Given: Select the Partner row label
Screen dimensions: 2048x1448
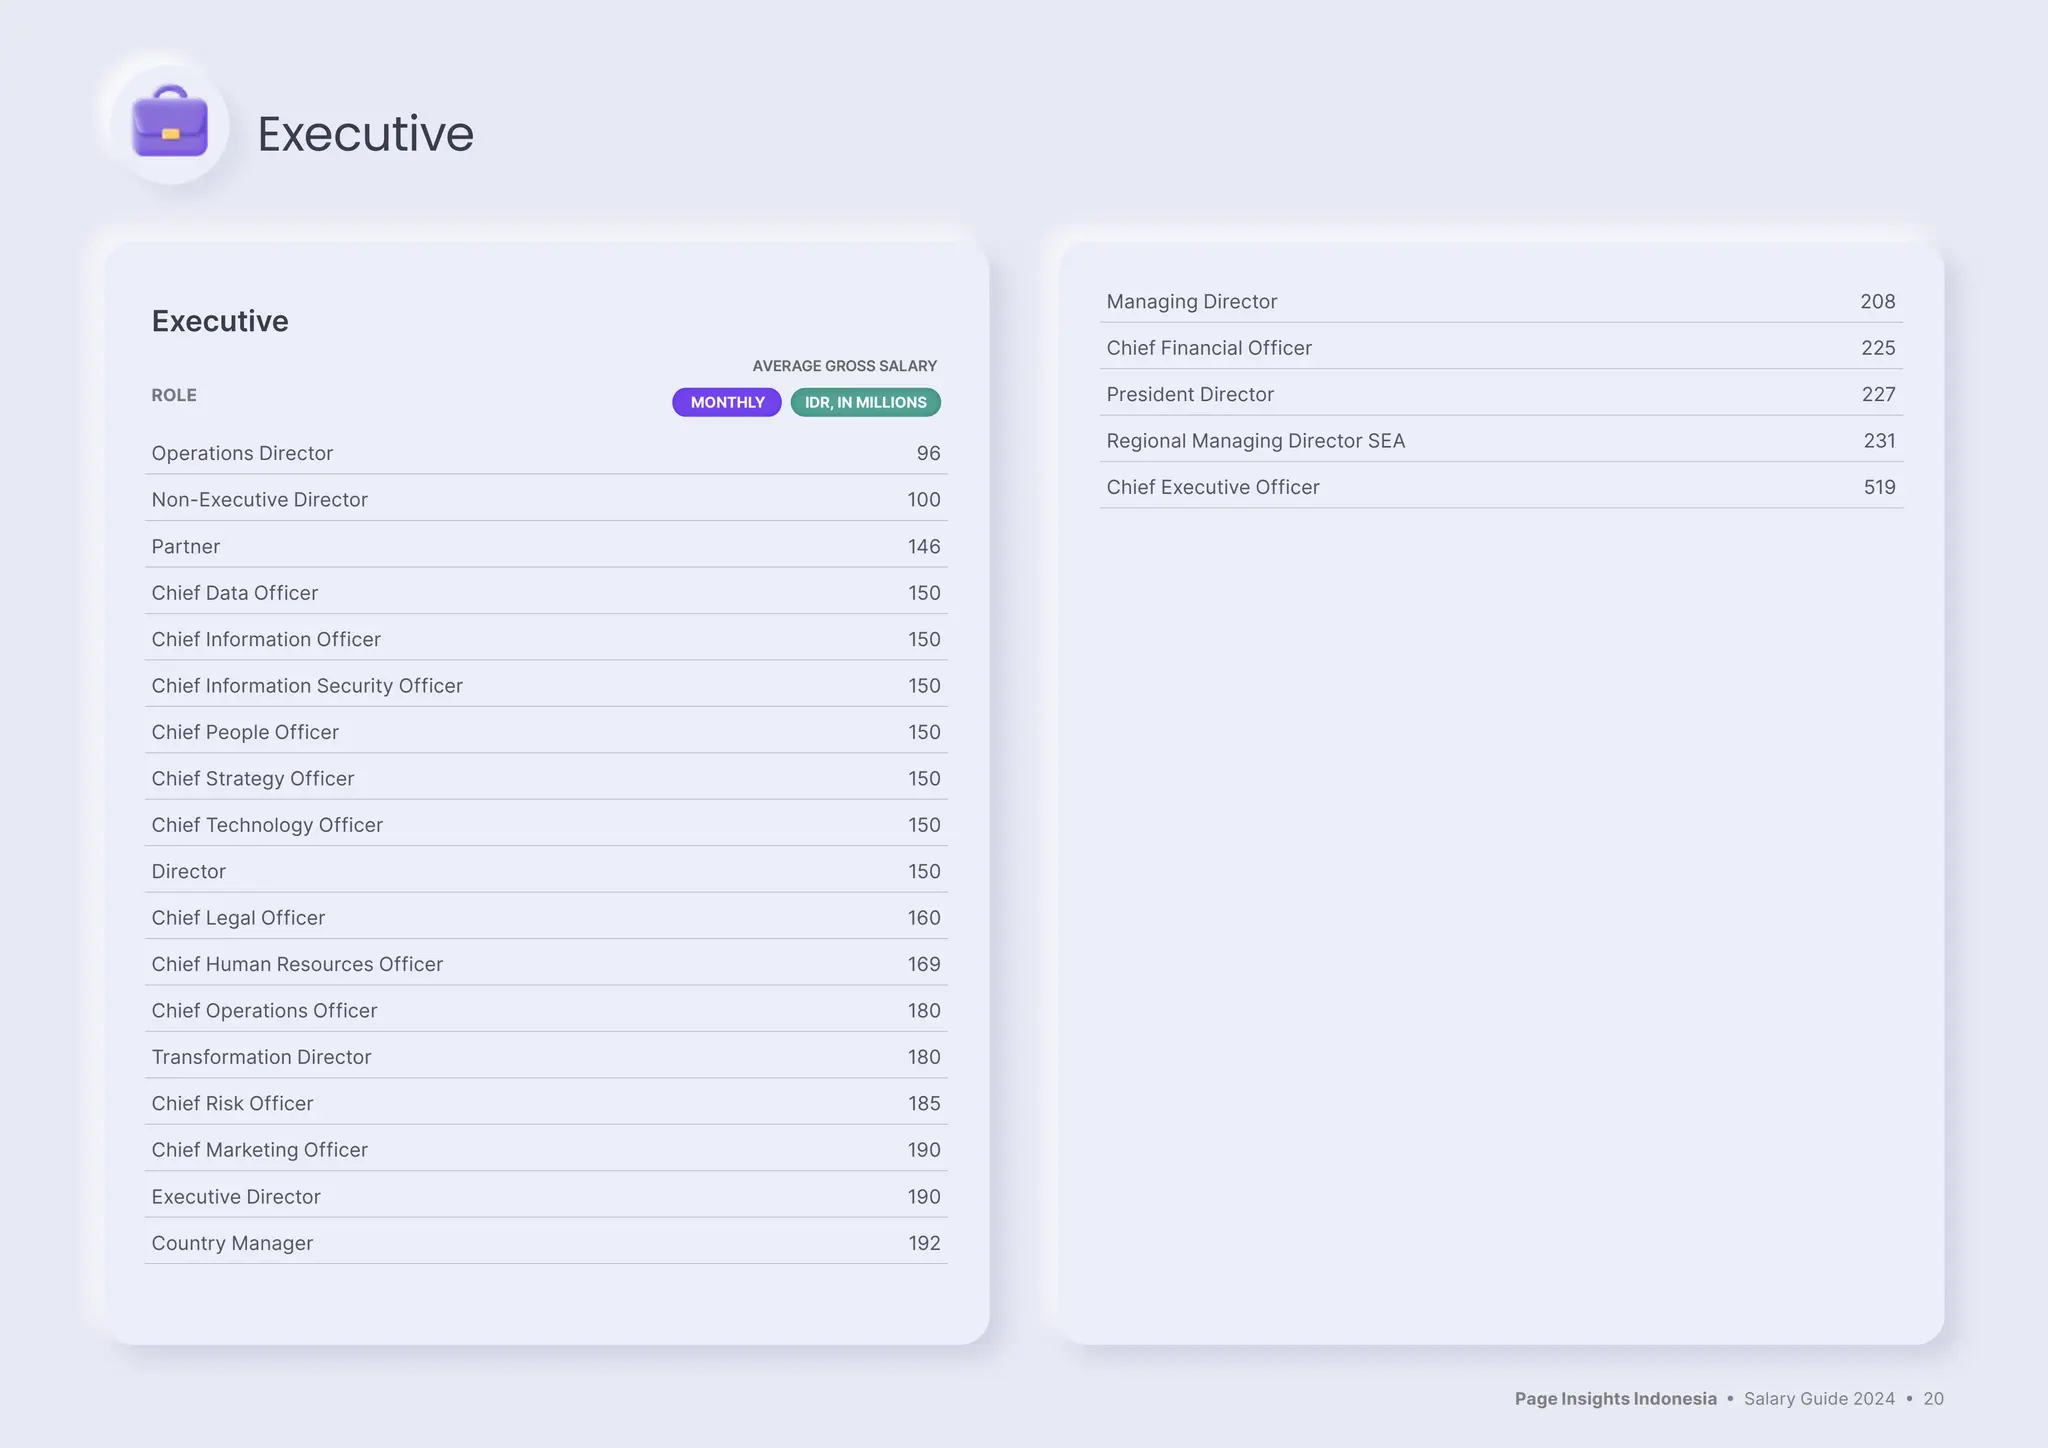Looking at the screenshot, I should [x=185, y=546].
